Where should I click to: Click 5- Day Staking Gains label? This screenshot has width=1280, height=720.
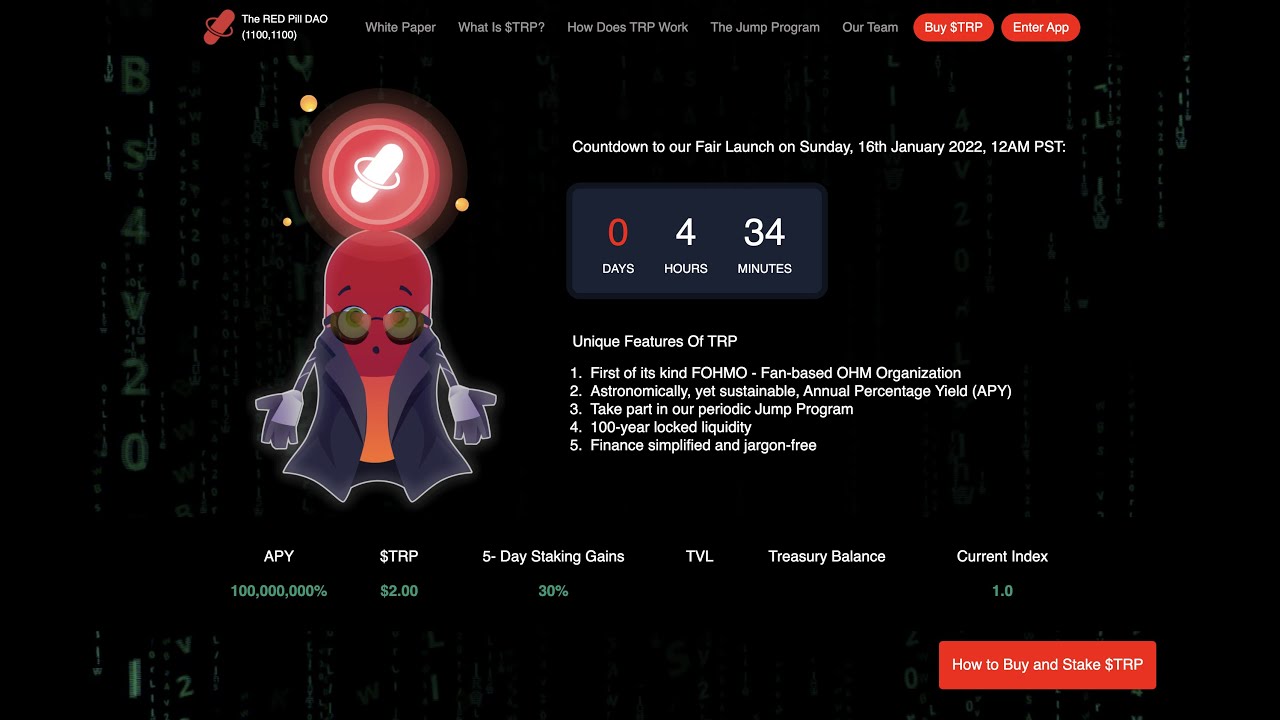553,556
